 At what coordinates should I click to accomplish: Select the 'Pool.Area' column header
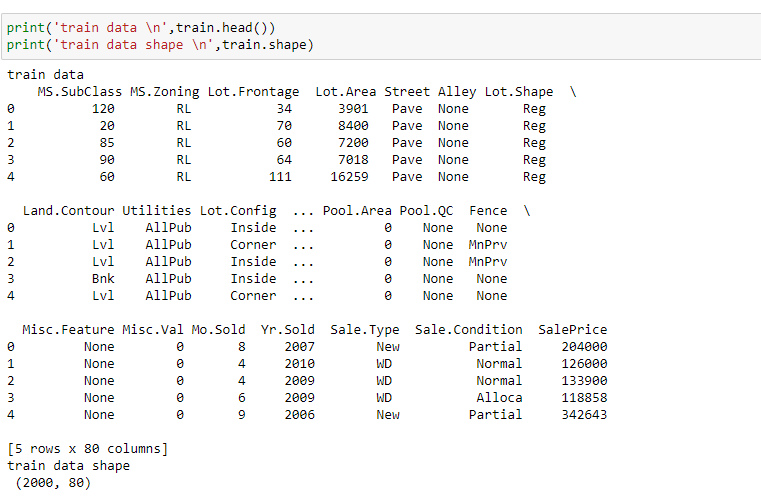(357, 211)
